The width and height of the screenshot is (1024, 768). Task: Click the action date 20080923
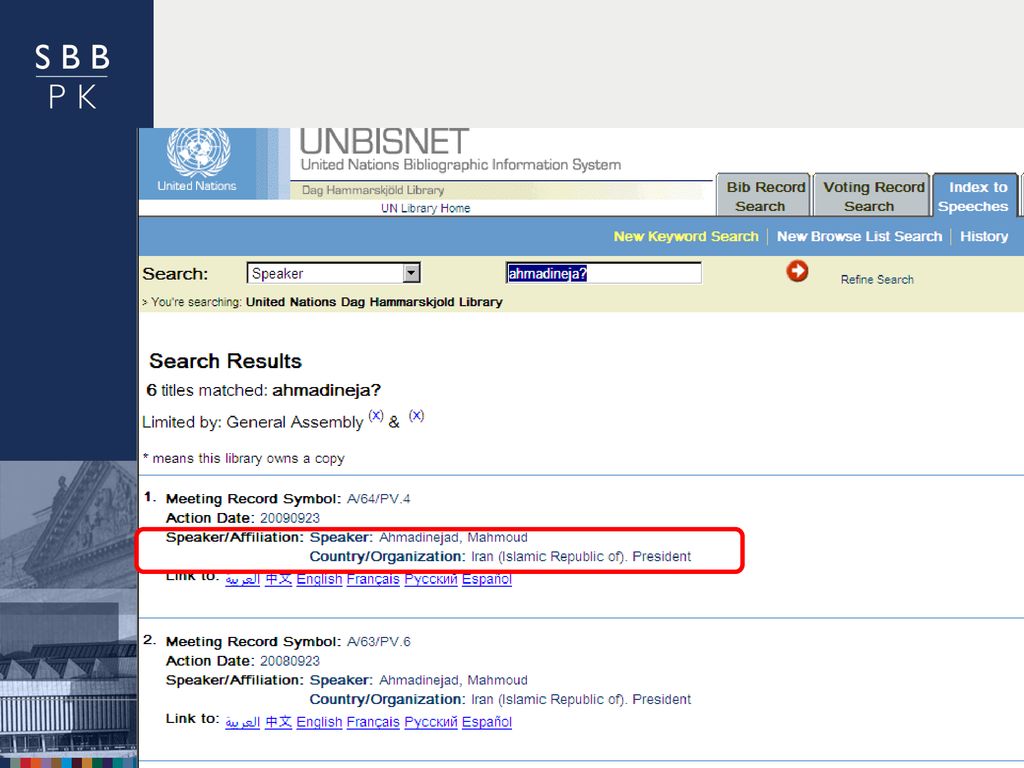tap(290, 662)
